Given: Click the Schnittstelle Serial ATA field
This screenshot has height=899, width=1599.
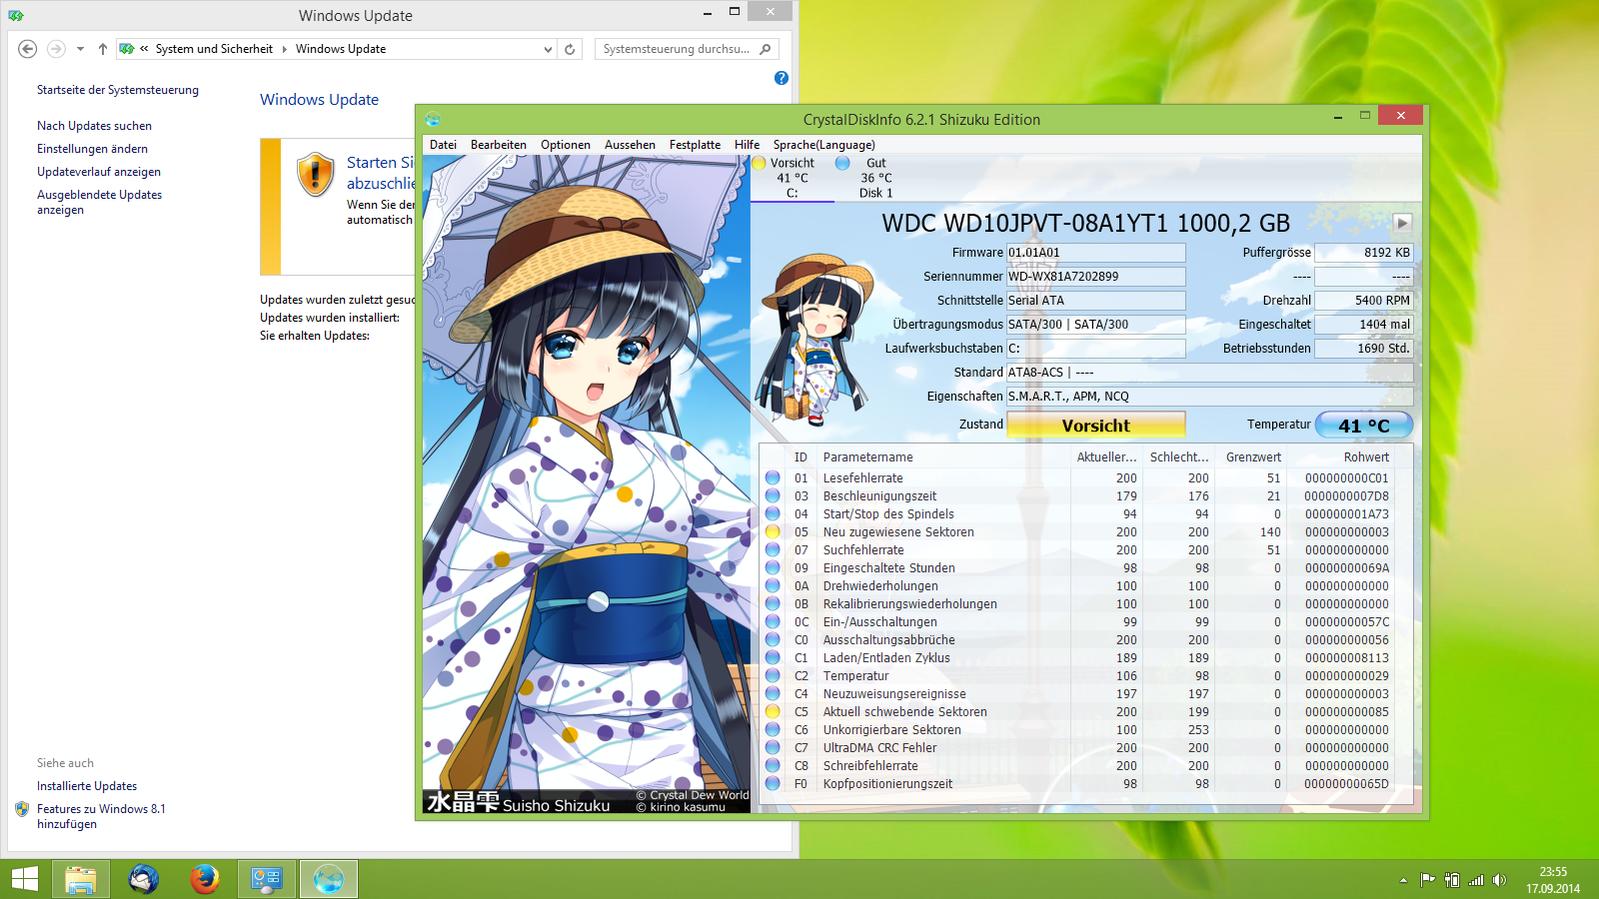Looking at the screenshot, I should (1096, 301).
